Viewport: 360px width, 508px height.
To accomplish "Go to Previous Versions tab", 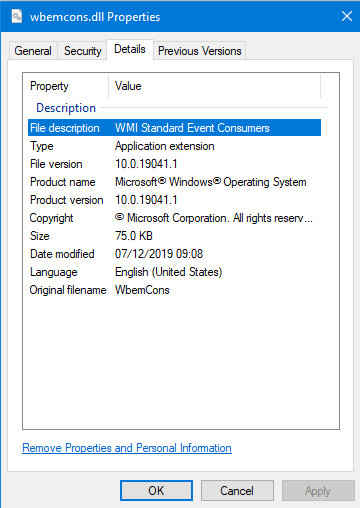I will click(200, 51).
